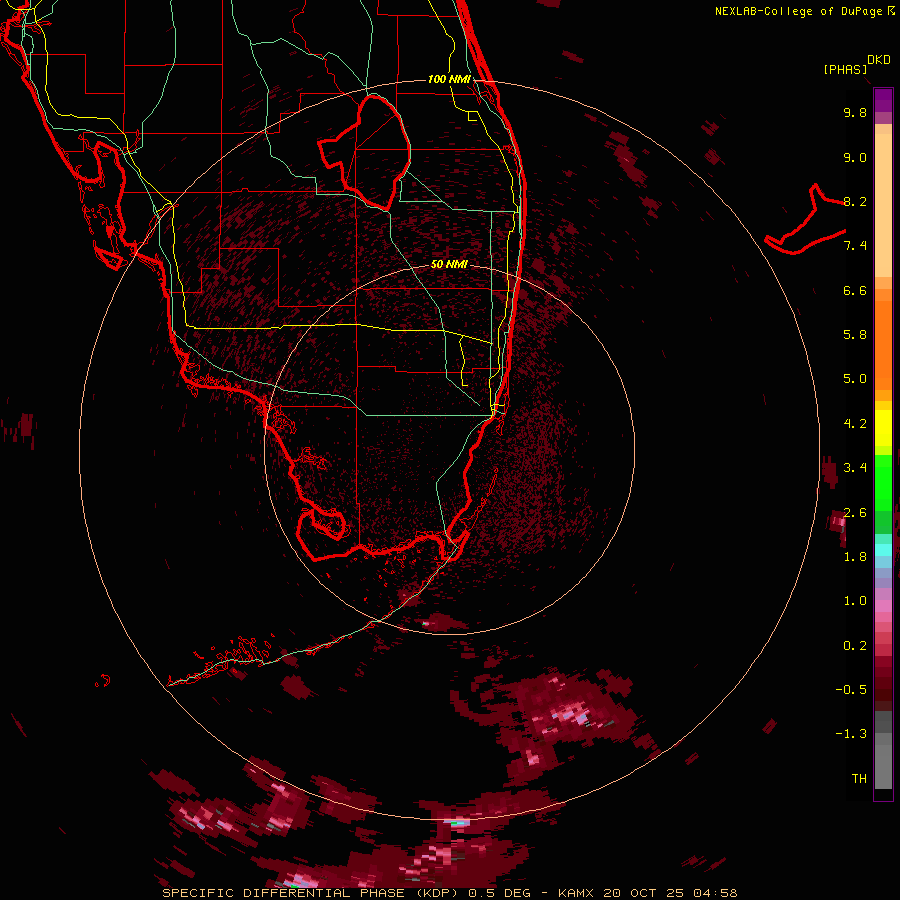
Task: Click the 1.8 color scale value
Action: point(855,557)
